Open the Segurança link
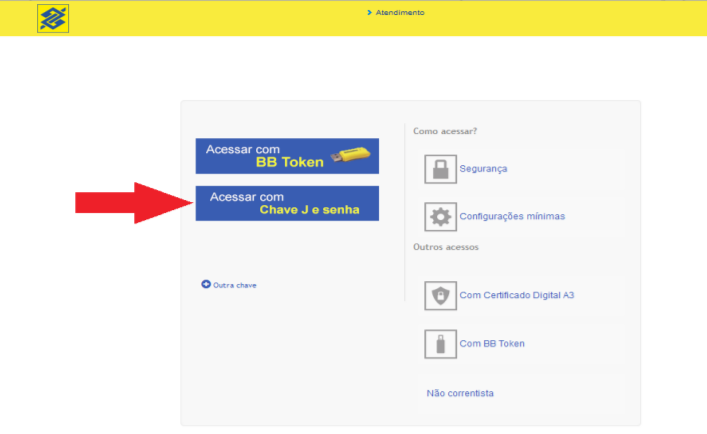This screenshot has width=707, height=434. pos(483,169)
